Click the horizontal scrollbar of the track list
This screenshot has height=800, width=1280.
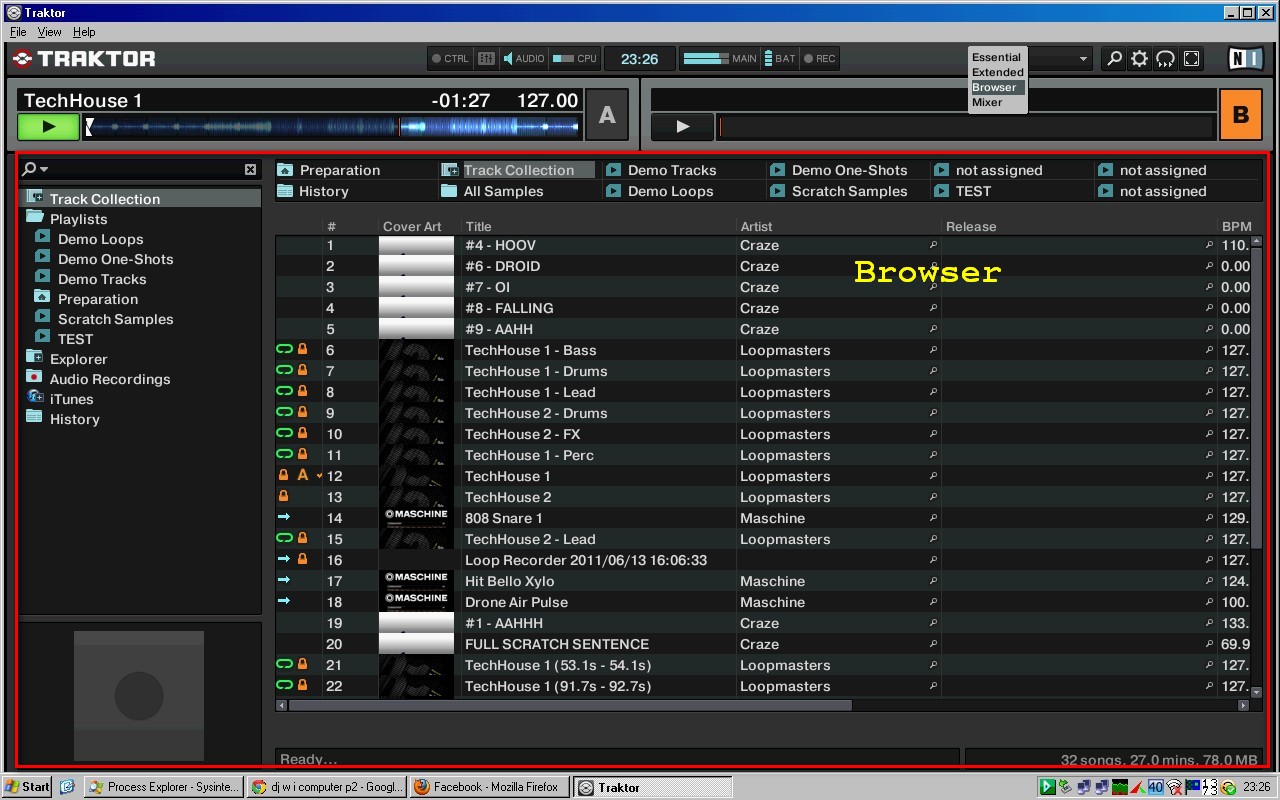(570, 705)
